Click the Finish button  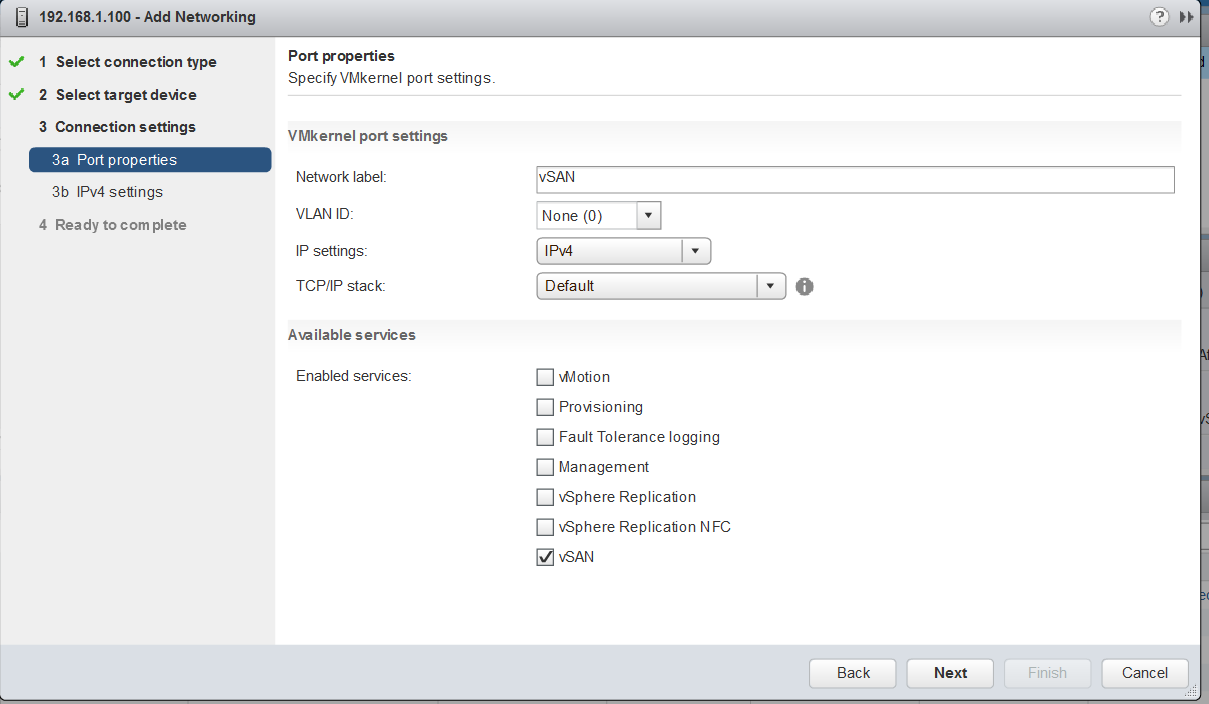(x=1047, y=673)
